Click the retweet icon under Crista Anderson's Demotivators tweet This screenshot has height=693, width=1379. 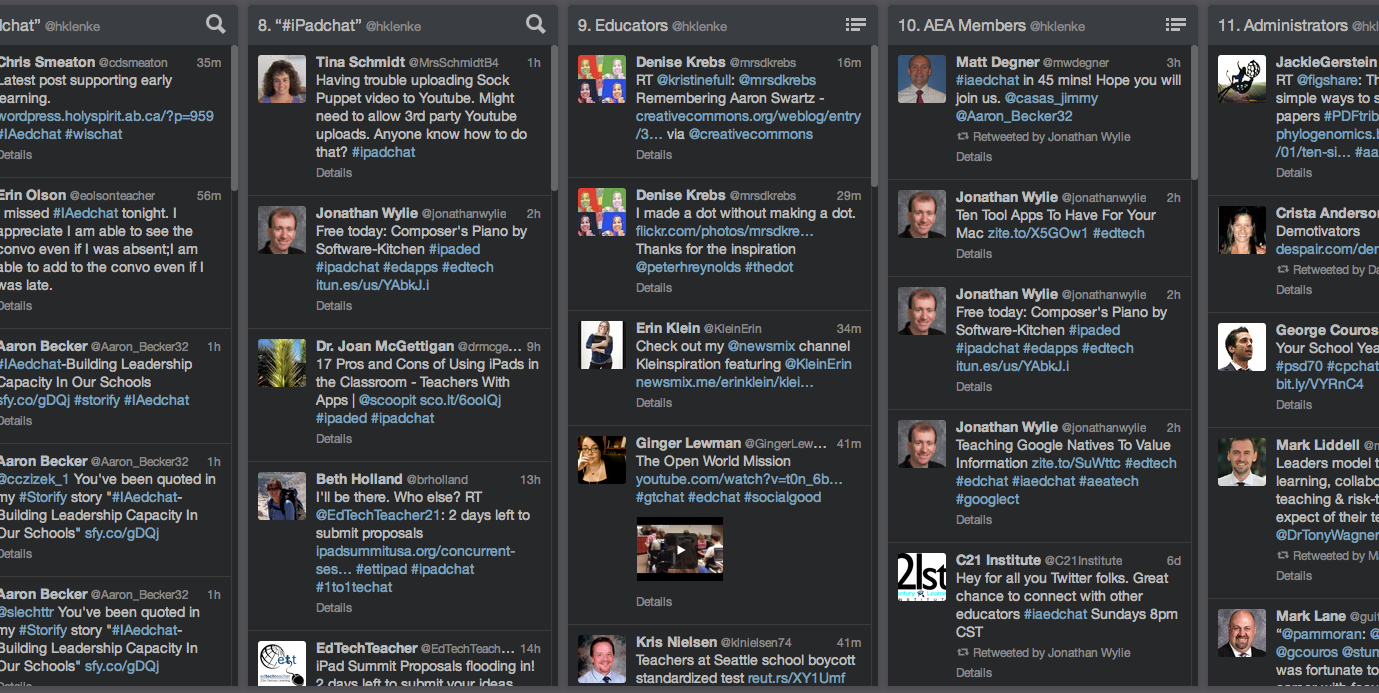point(1283,269)
